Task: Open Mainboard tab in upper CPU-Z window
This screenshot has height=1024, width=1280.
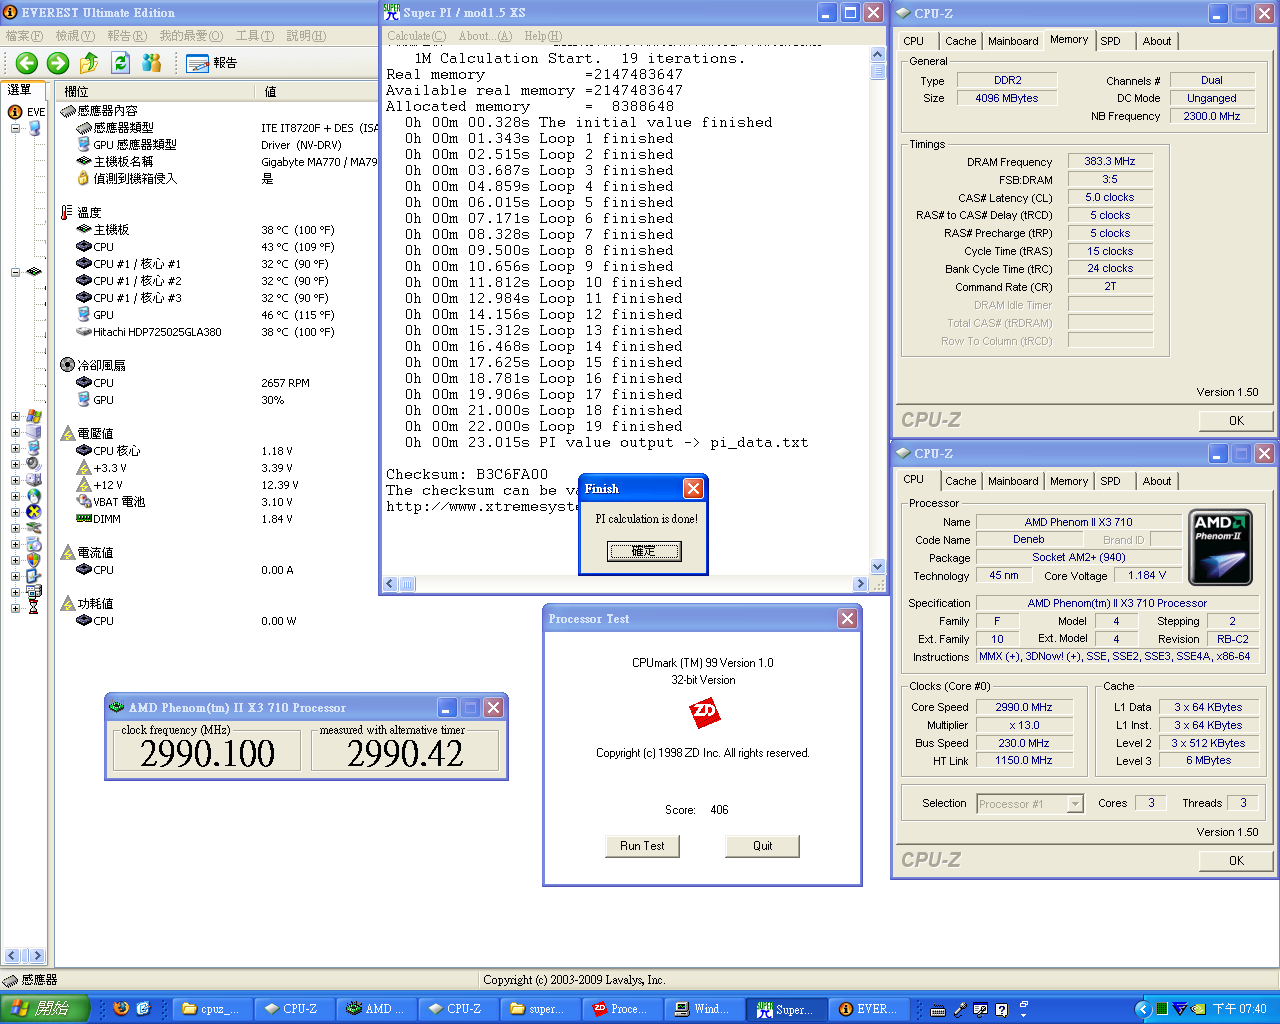Action: point(1013,41)
